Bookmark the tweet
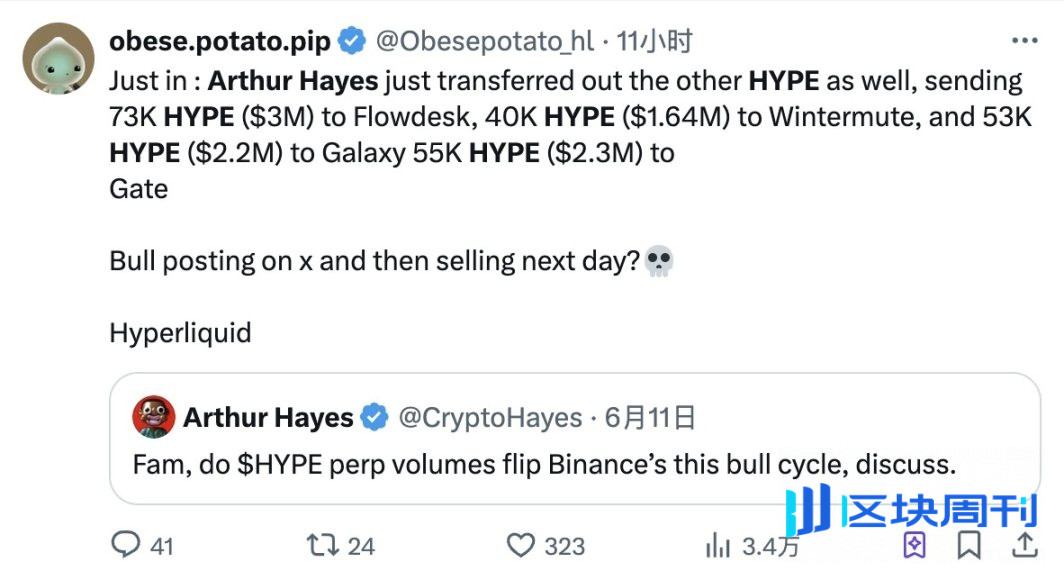This screenshot has height=580, width=1064. pos(969,545)
